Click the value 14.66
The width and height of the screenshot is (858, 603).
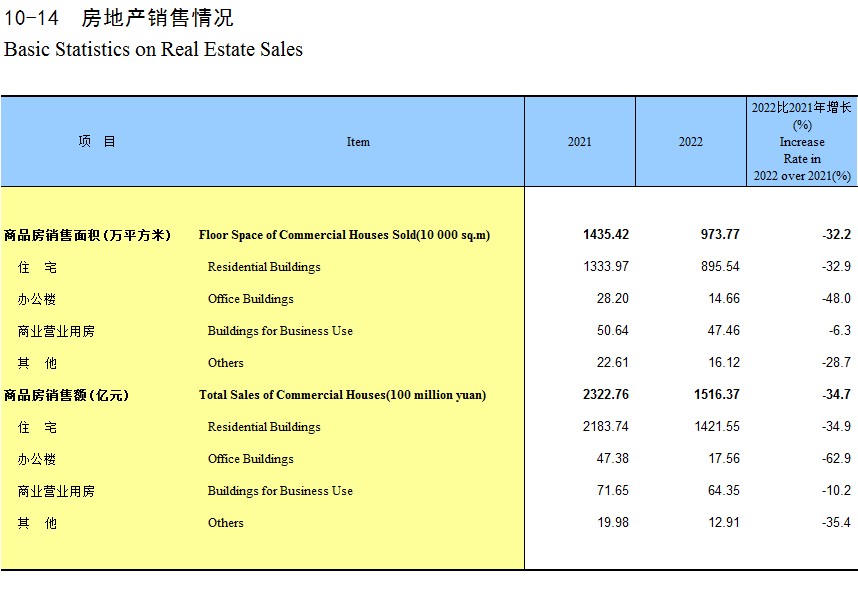click(x=724, y=298)
